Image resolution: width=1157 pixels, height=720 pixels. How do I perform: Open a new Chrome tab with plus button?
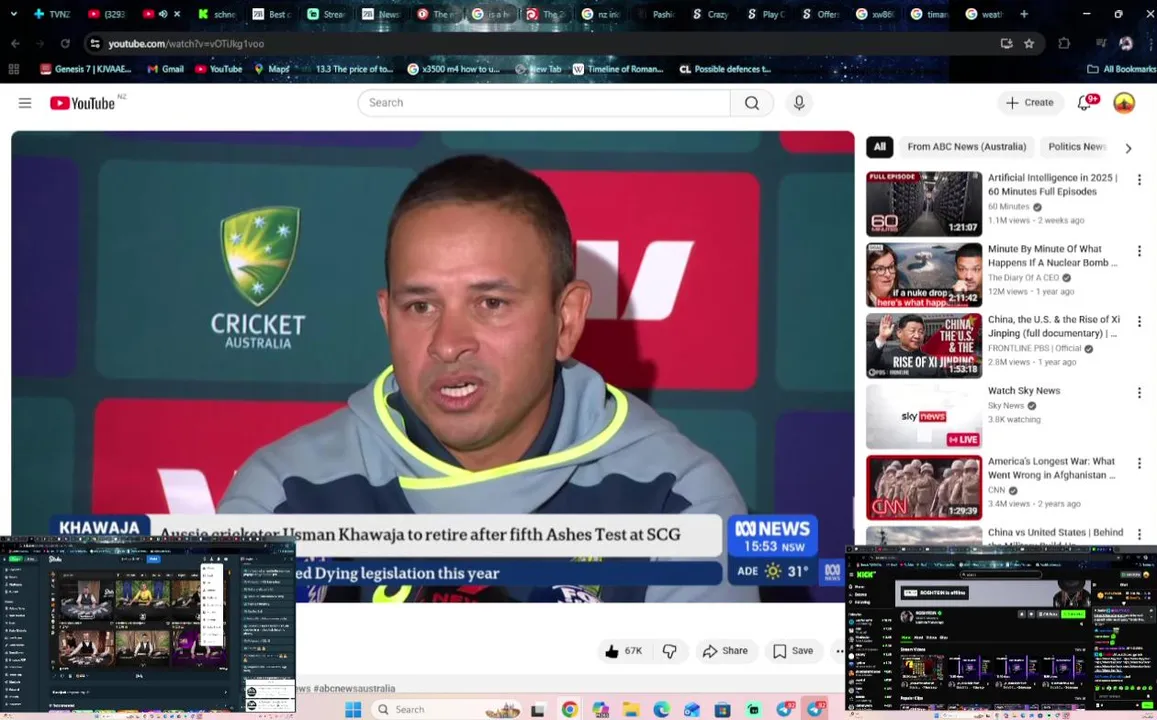[1024, 14]
